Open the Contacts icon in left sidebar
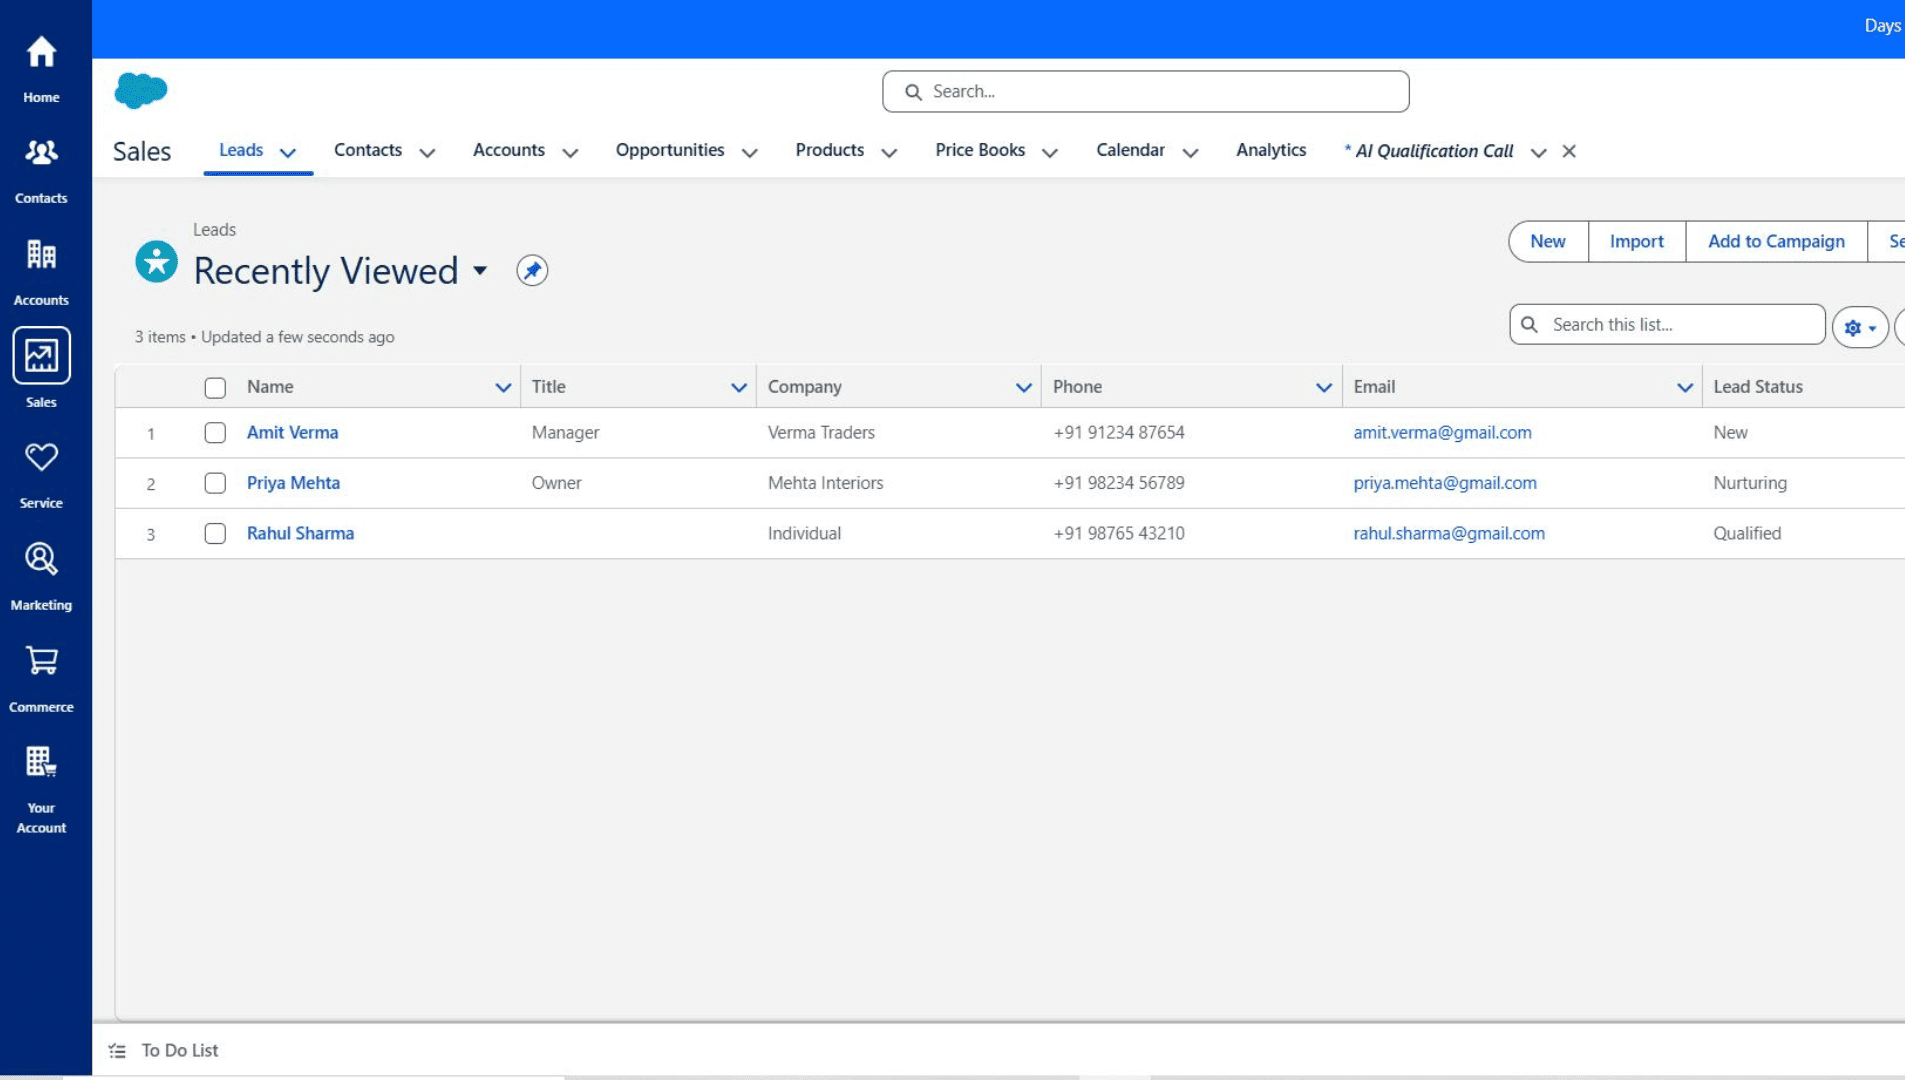 pos(41,153)
